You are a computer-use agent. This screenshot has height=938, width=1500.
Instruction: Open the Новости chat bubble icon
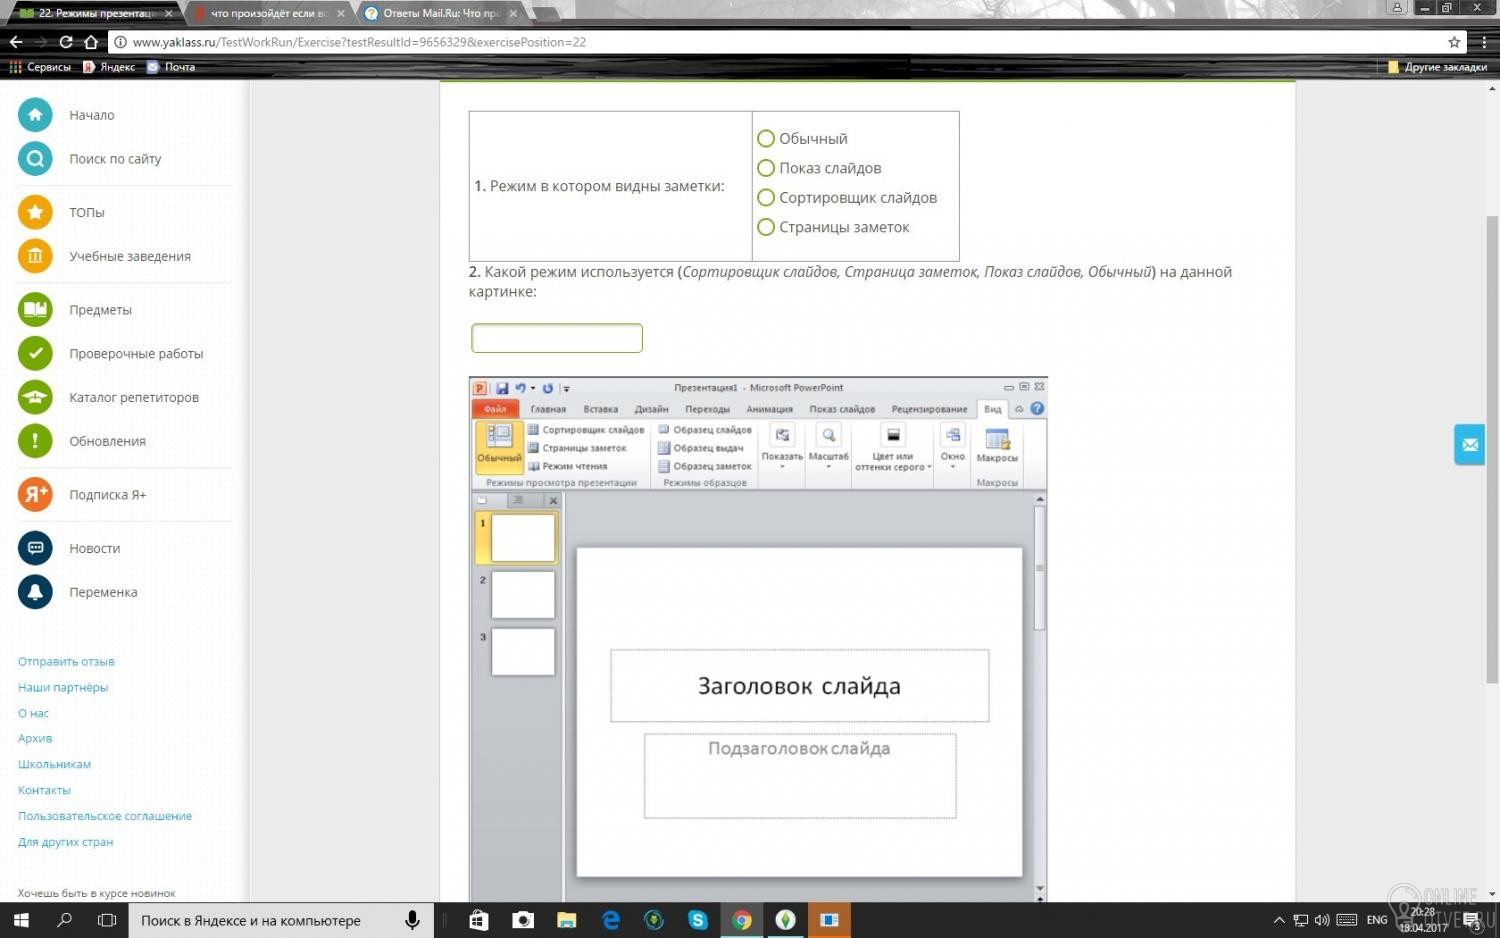coord(35,548)
